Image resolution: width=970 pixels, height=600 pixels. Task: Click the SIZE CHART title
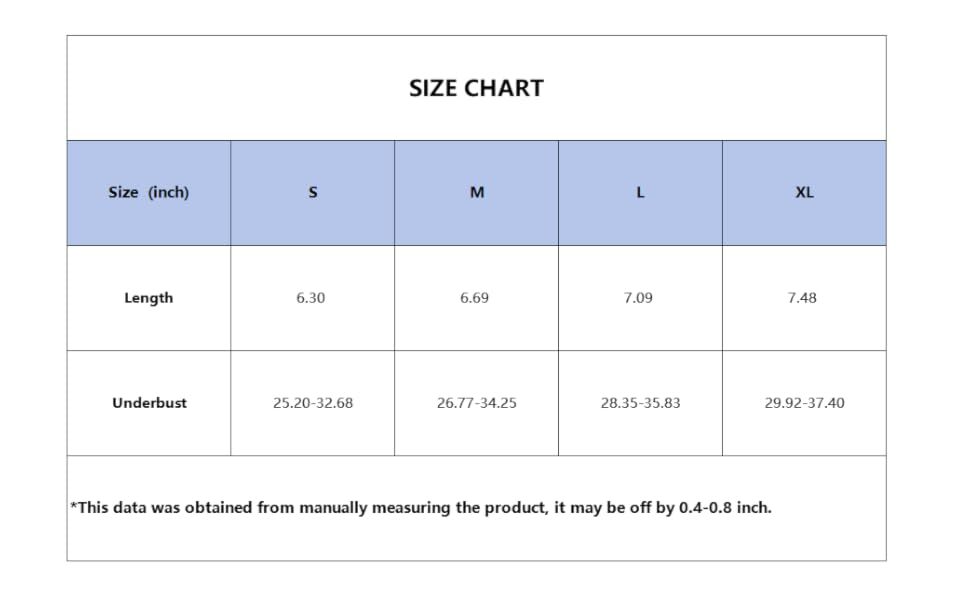(476, 88)
